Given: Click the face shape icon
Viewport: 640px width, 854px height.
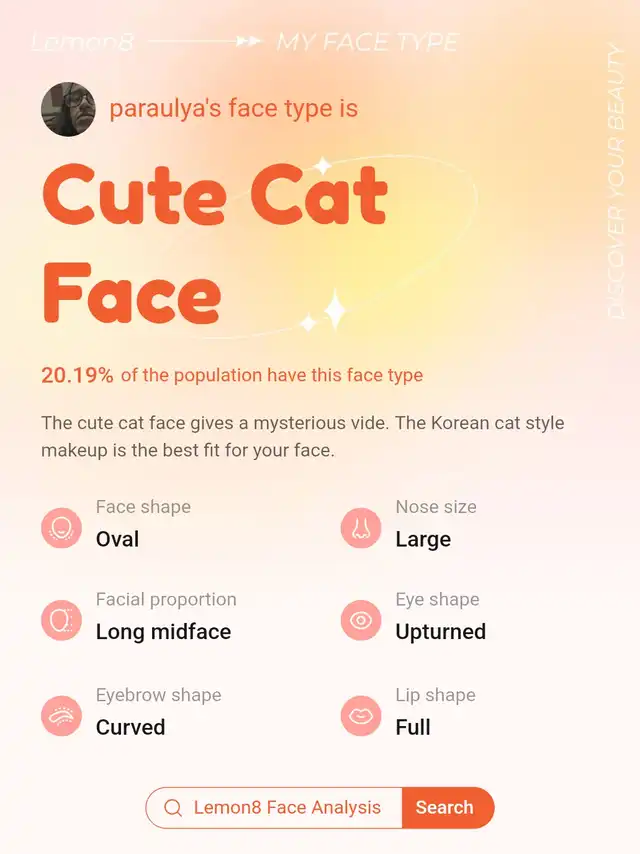Looking at the screenshot, I should coord(62,528).
